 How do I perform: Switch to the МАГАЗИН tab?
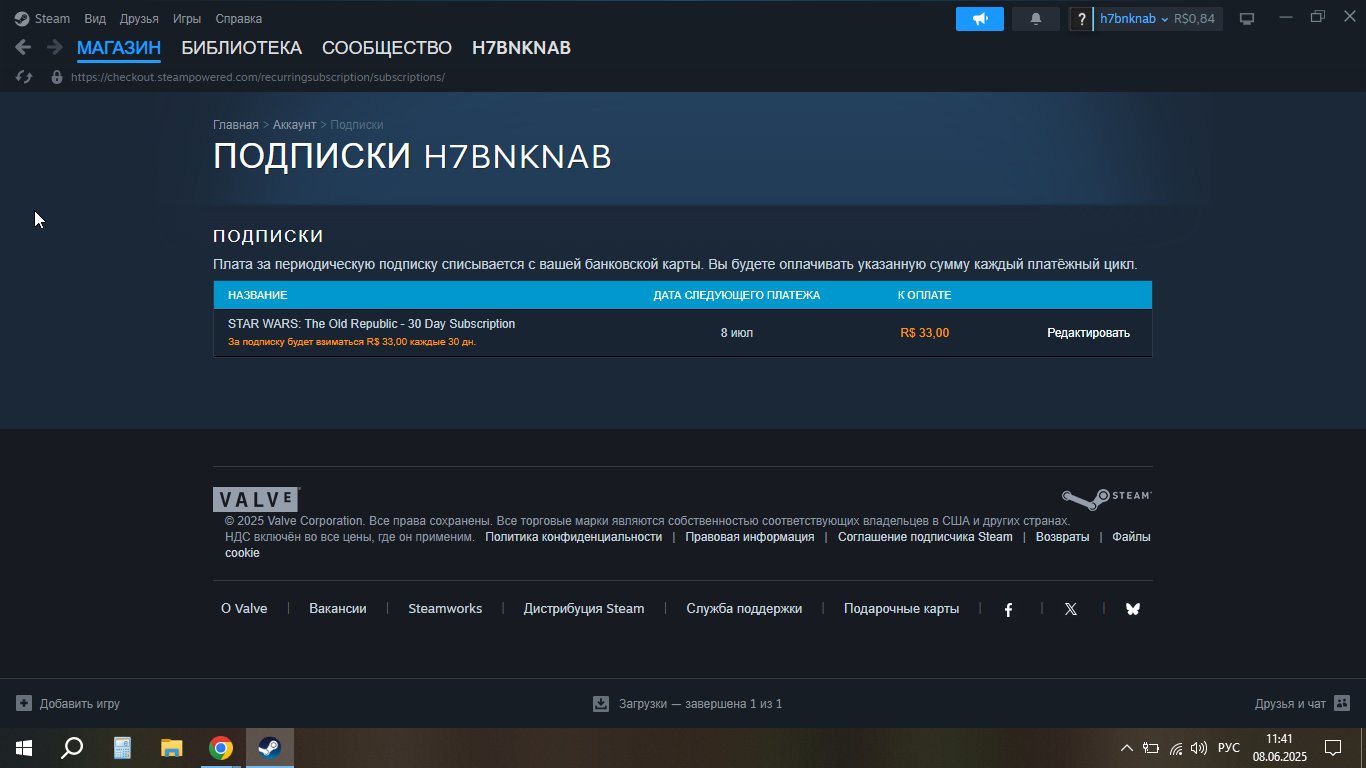coord(119,48)
